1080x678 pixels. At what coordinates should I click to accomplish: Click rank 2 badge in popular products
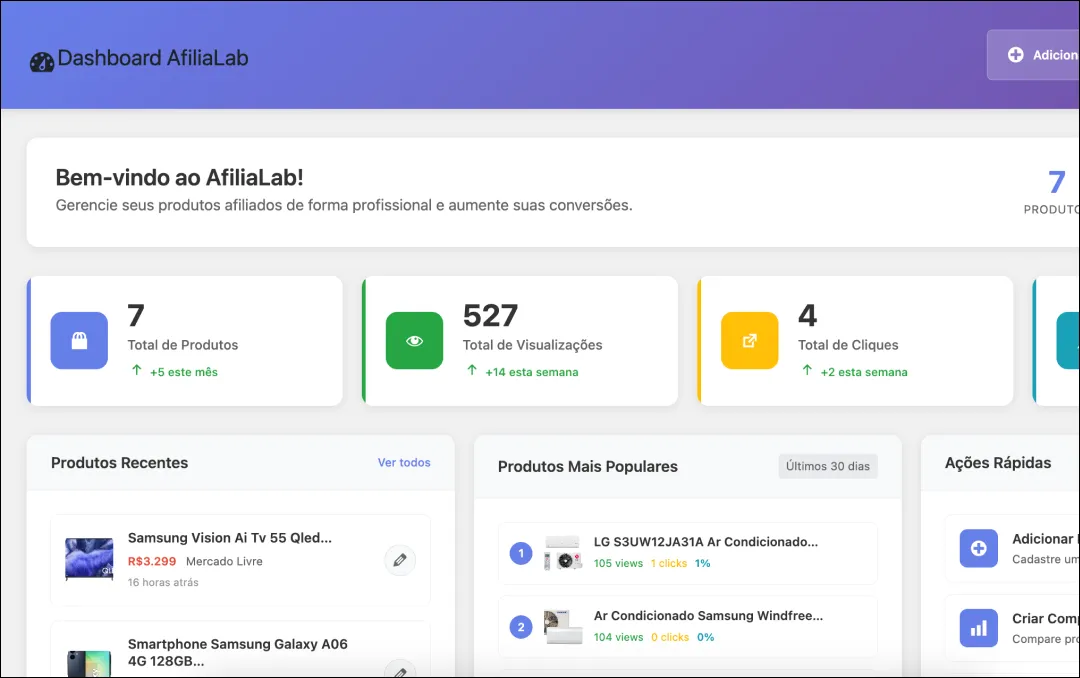tap(520, 627)
